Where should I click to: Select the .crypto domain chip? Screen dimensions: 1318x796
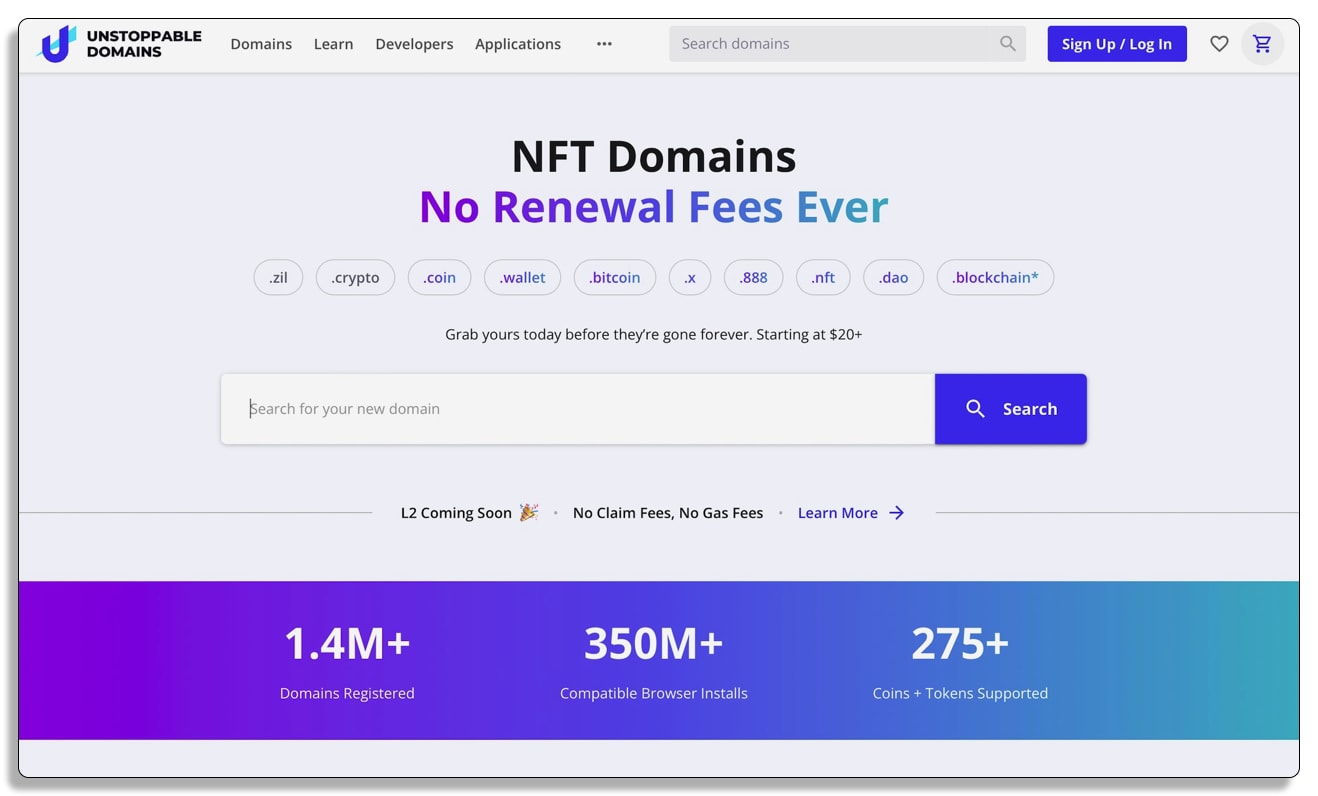click(x=355, y=278)
